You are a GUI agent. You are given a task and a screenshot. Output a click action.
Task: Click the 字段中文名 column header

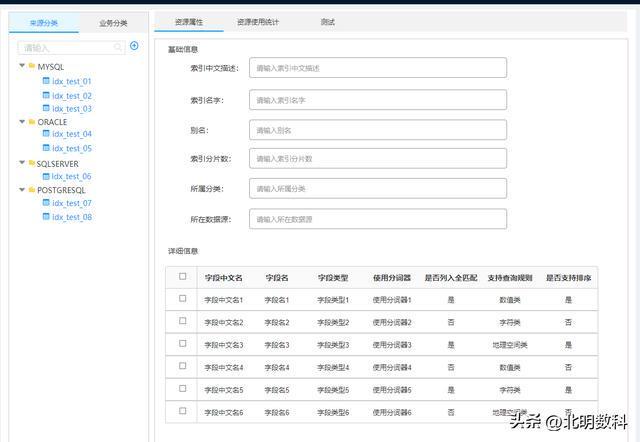point(224,278)
